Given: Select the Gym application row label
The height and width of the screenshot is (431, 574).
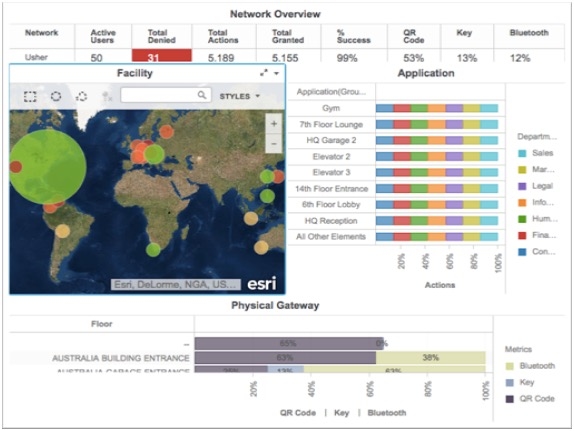Looking at the screenshot, I should tap(331, 108).
